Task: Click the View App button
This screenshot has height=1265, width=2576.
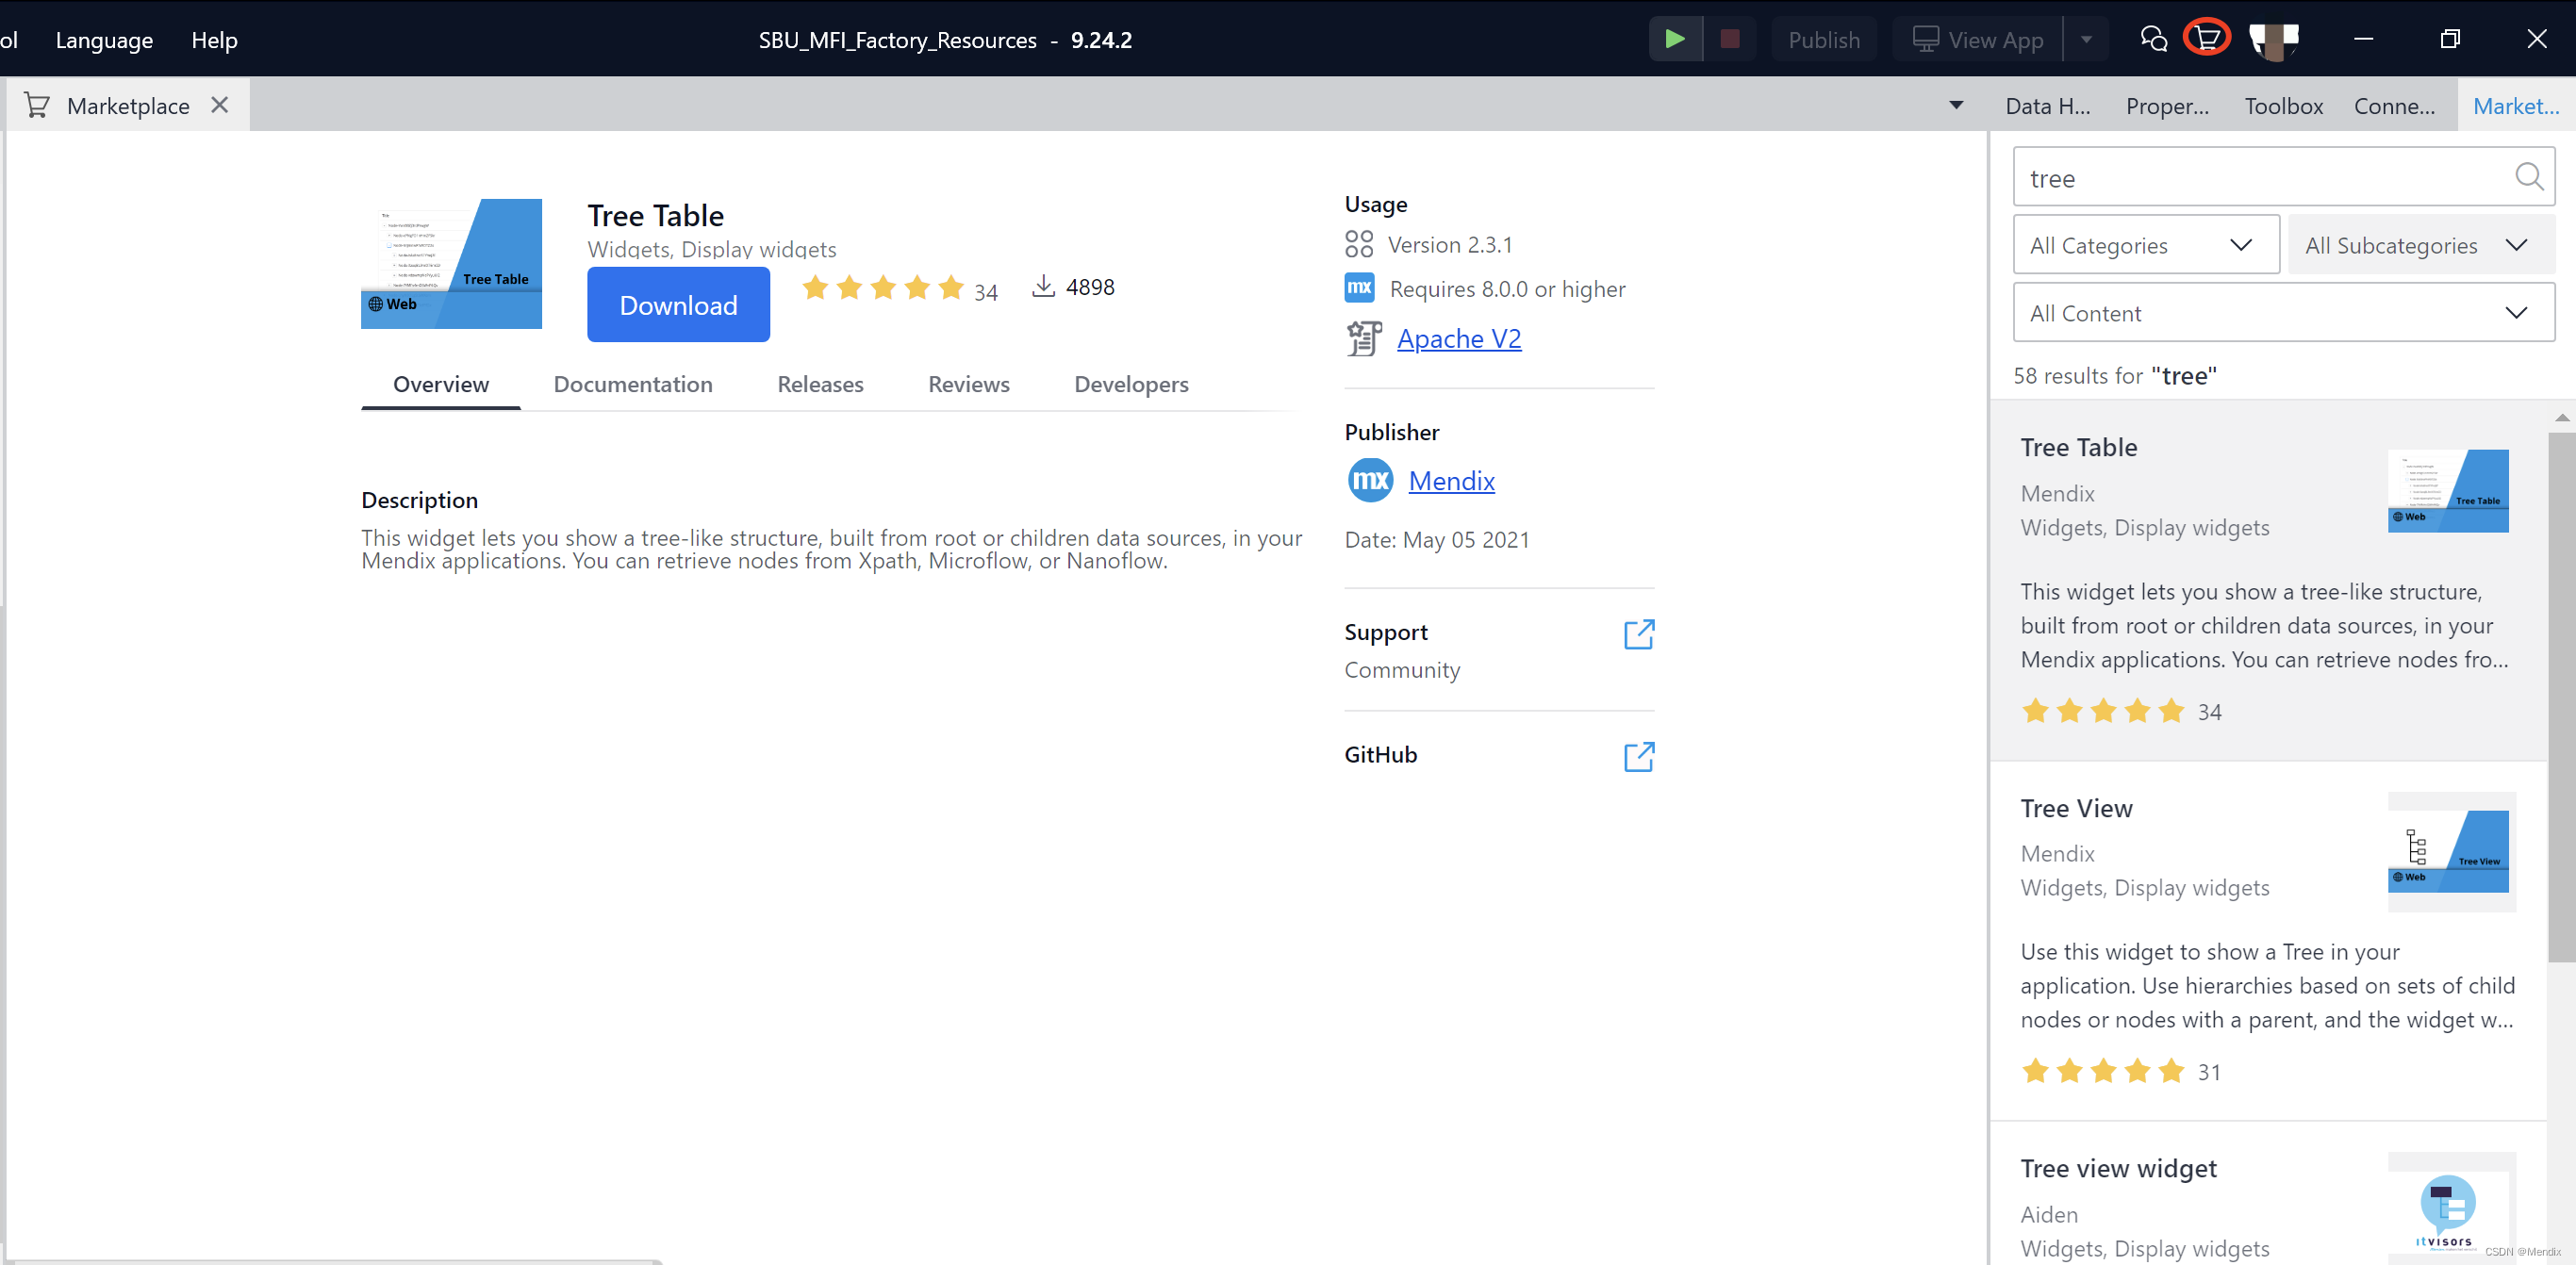Action: point(1977,40)
